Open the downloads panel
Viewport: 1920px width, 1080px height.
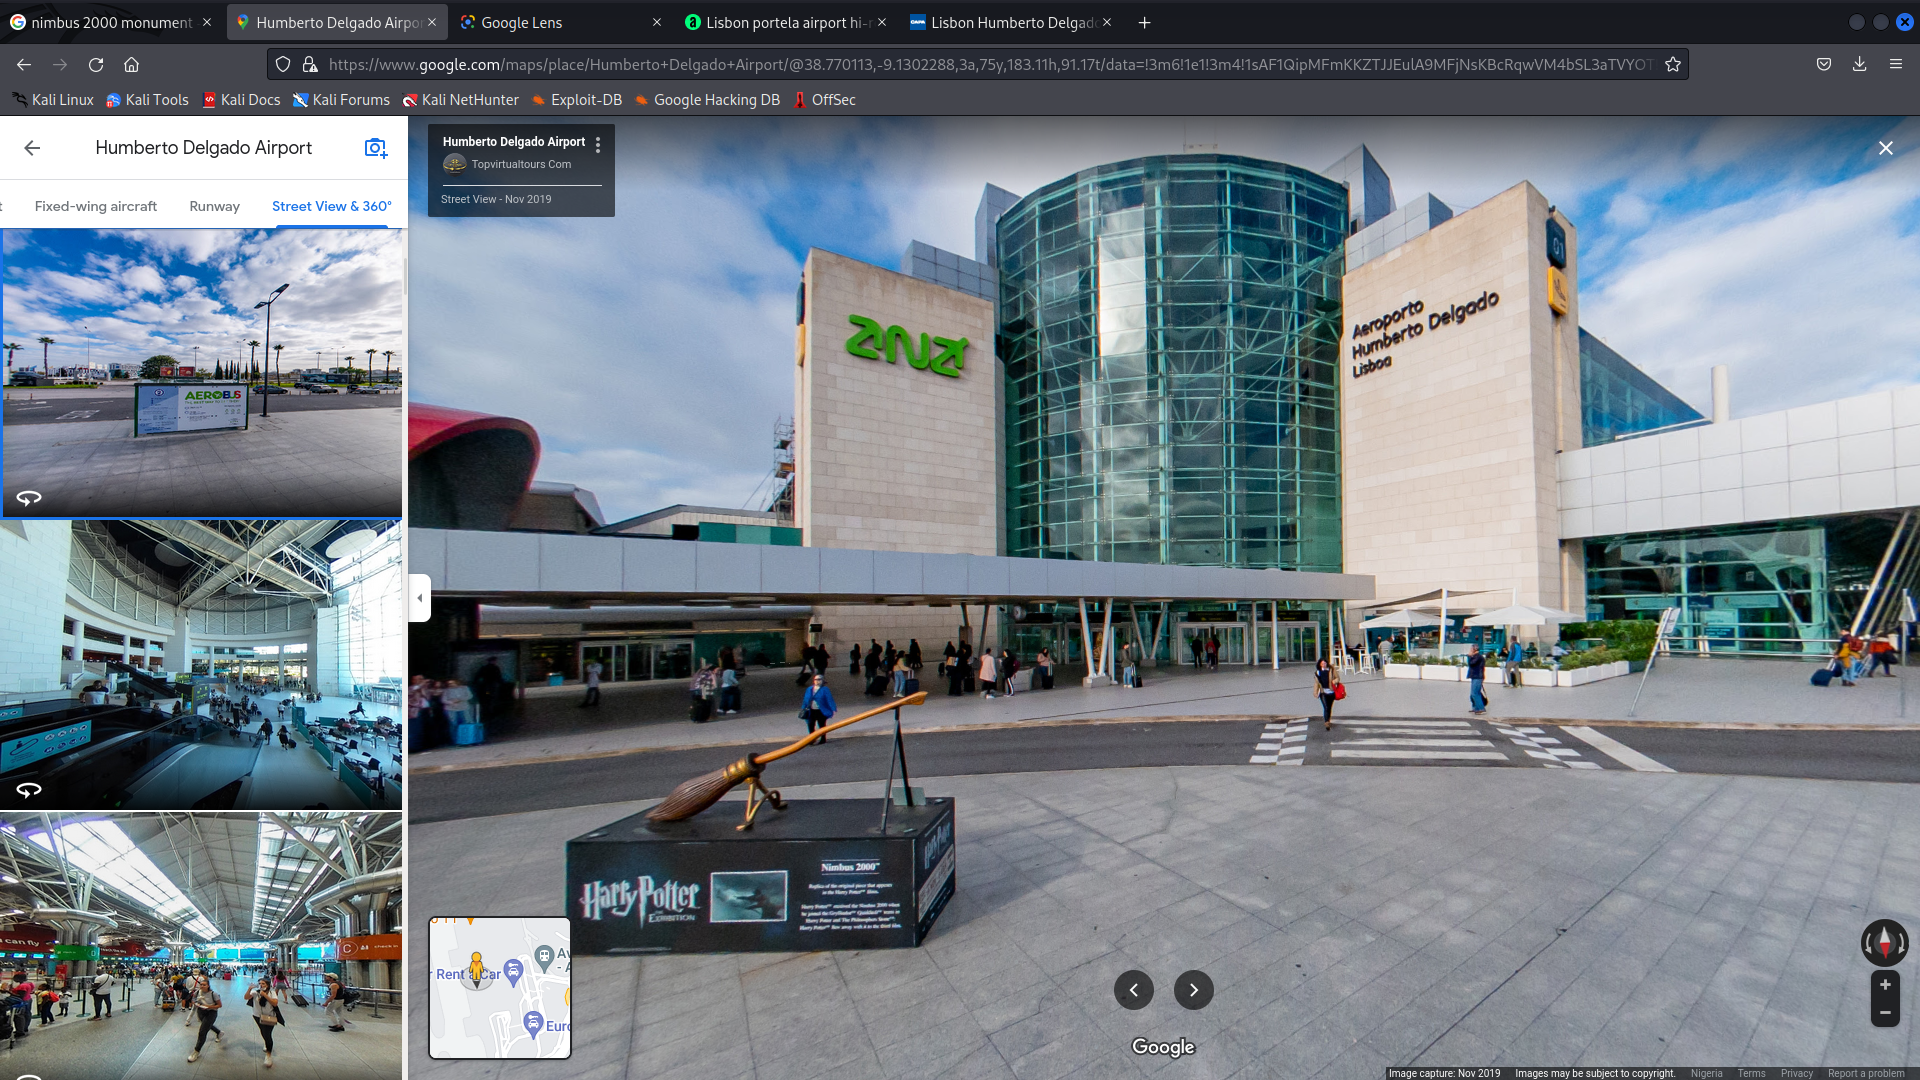(1859, 64)
